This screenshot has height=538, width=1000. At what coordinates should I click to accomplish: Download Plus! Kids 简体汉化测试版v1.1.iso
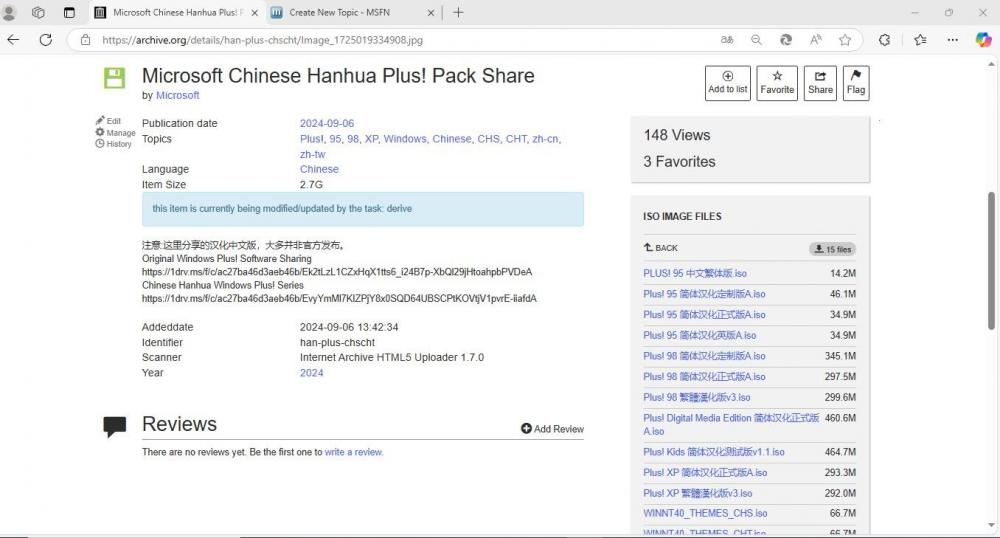713,452
